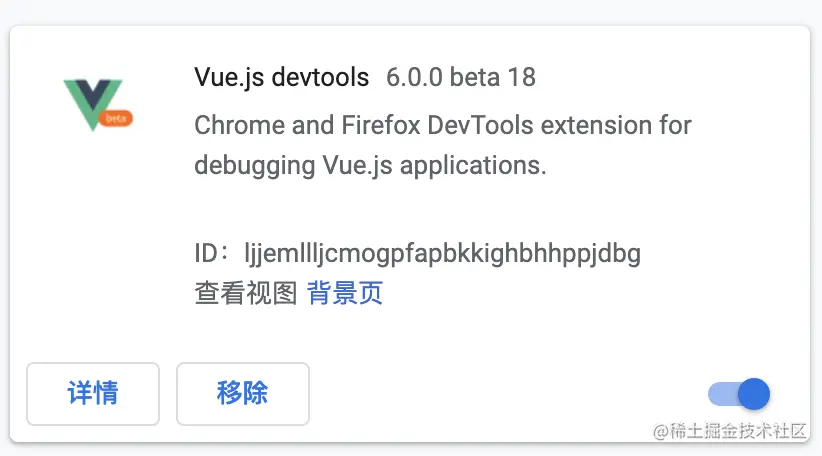Viewport: 822px width, 456px height.
Task: Click the debugging Vue.js applications text
Action: point(370,166)
